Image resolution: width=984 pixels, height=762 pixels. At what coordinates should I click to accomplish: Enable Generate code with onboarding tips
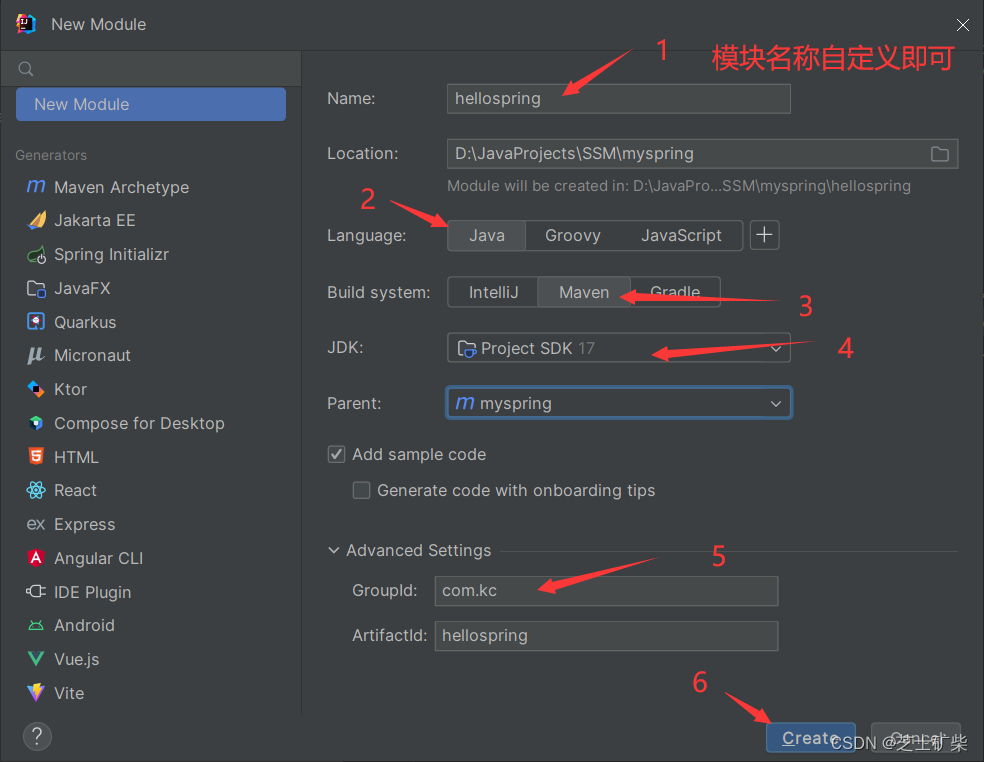[361, 490]
